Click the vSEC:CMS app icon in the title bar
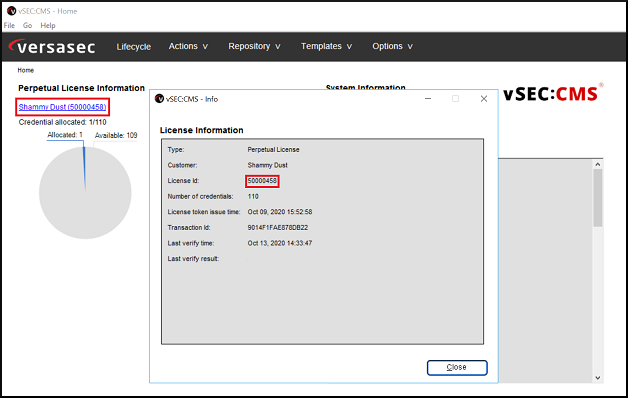 point(12,11)
